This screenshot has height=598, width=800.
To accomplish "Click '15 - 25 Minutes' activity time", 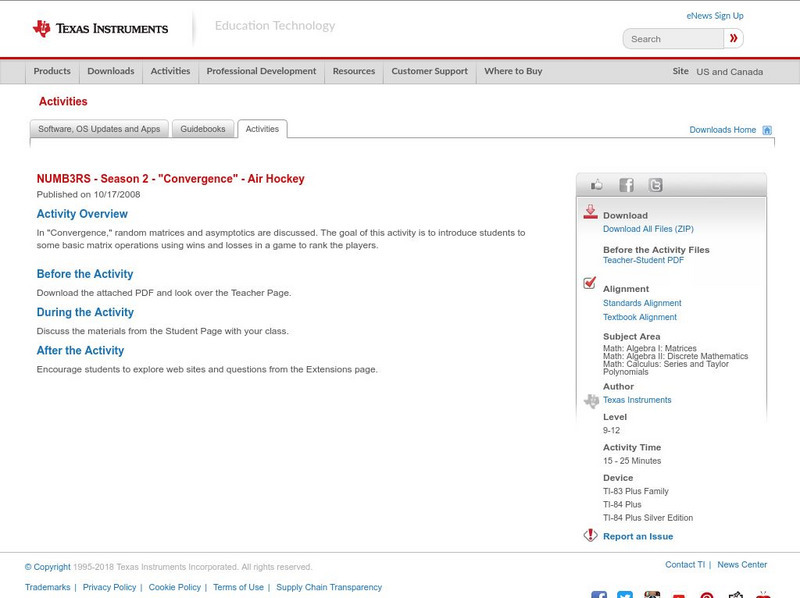I will click(x=632, y=461).
